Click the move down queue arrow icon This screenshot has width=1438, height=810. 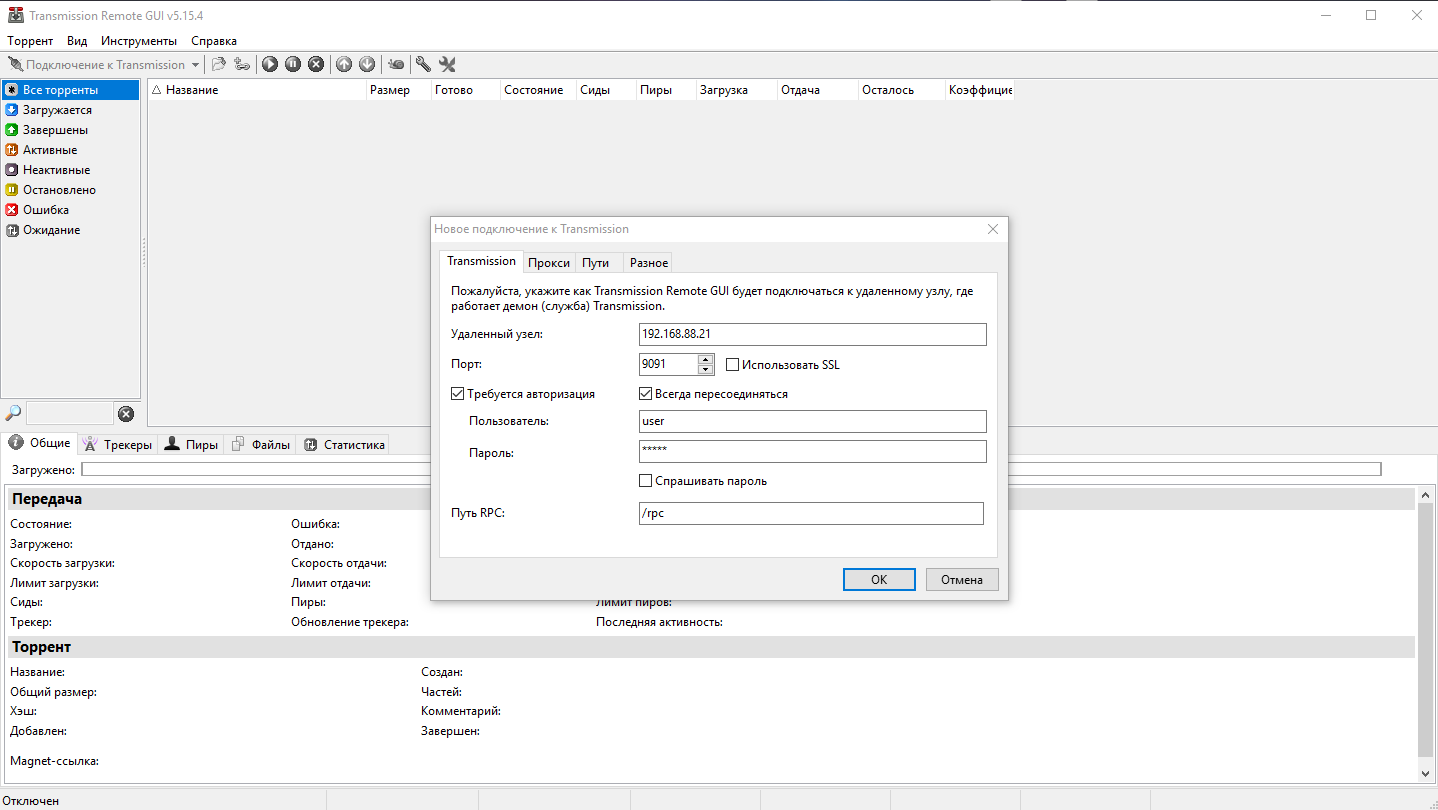367,64
